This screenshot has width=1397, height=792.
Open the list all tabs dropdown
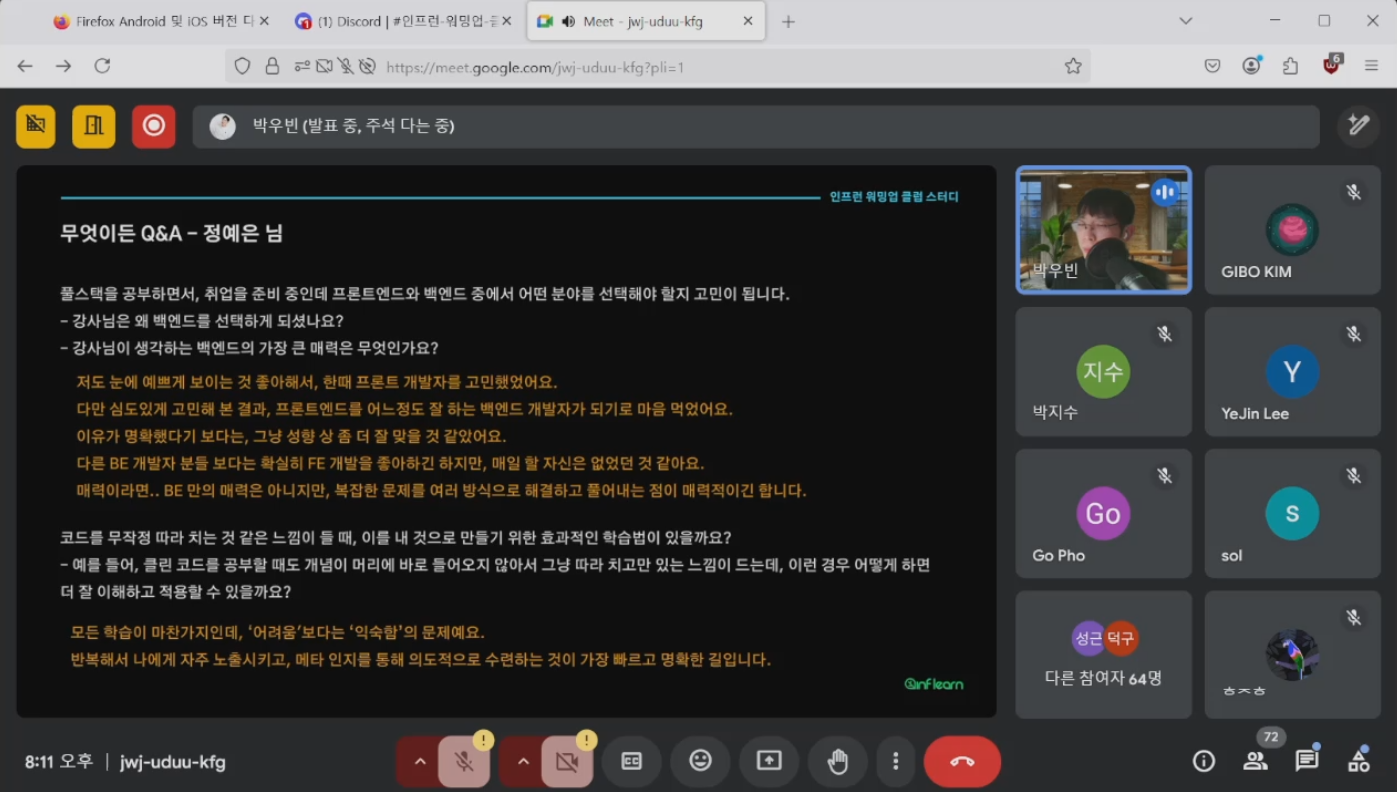(1186, 21)
